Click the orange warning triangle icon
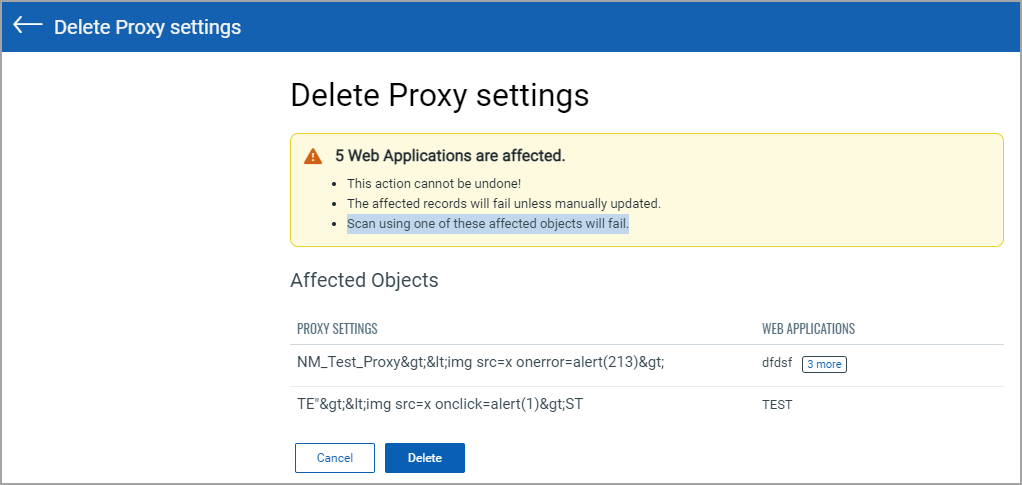Viewport: 1022px width, 485px height. tap(314, 156)
